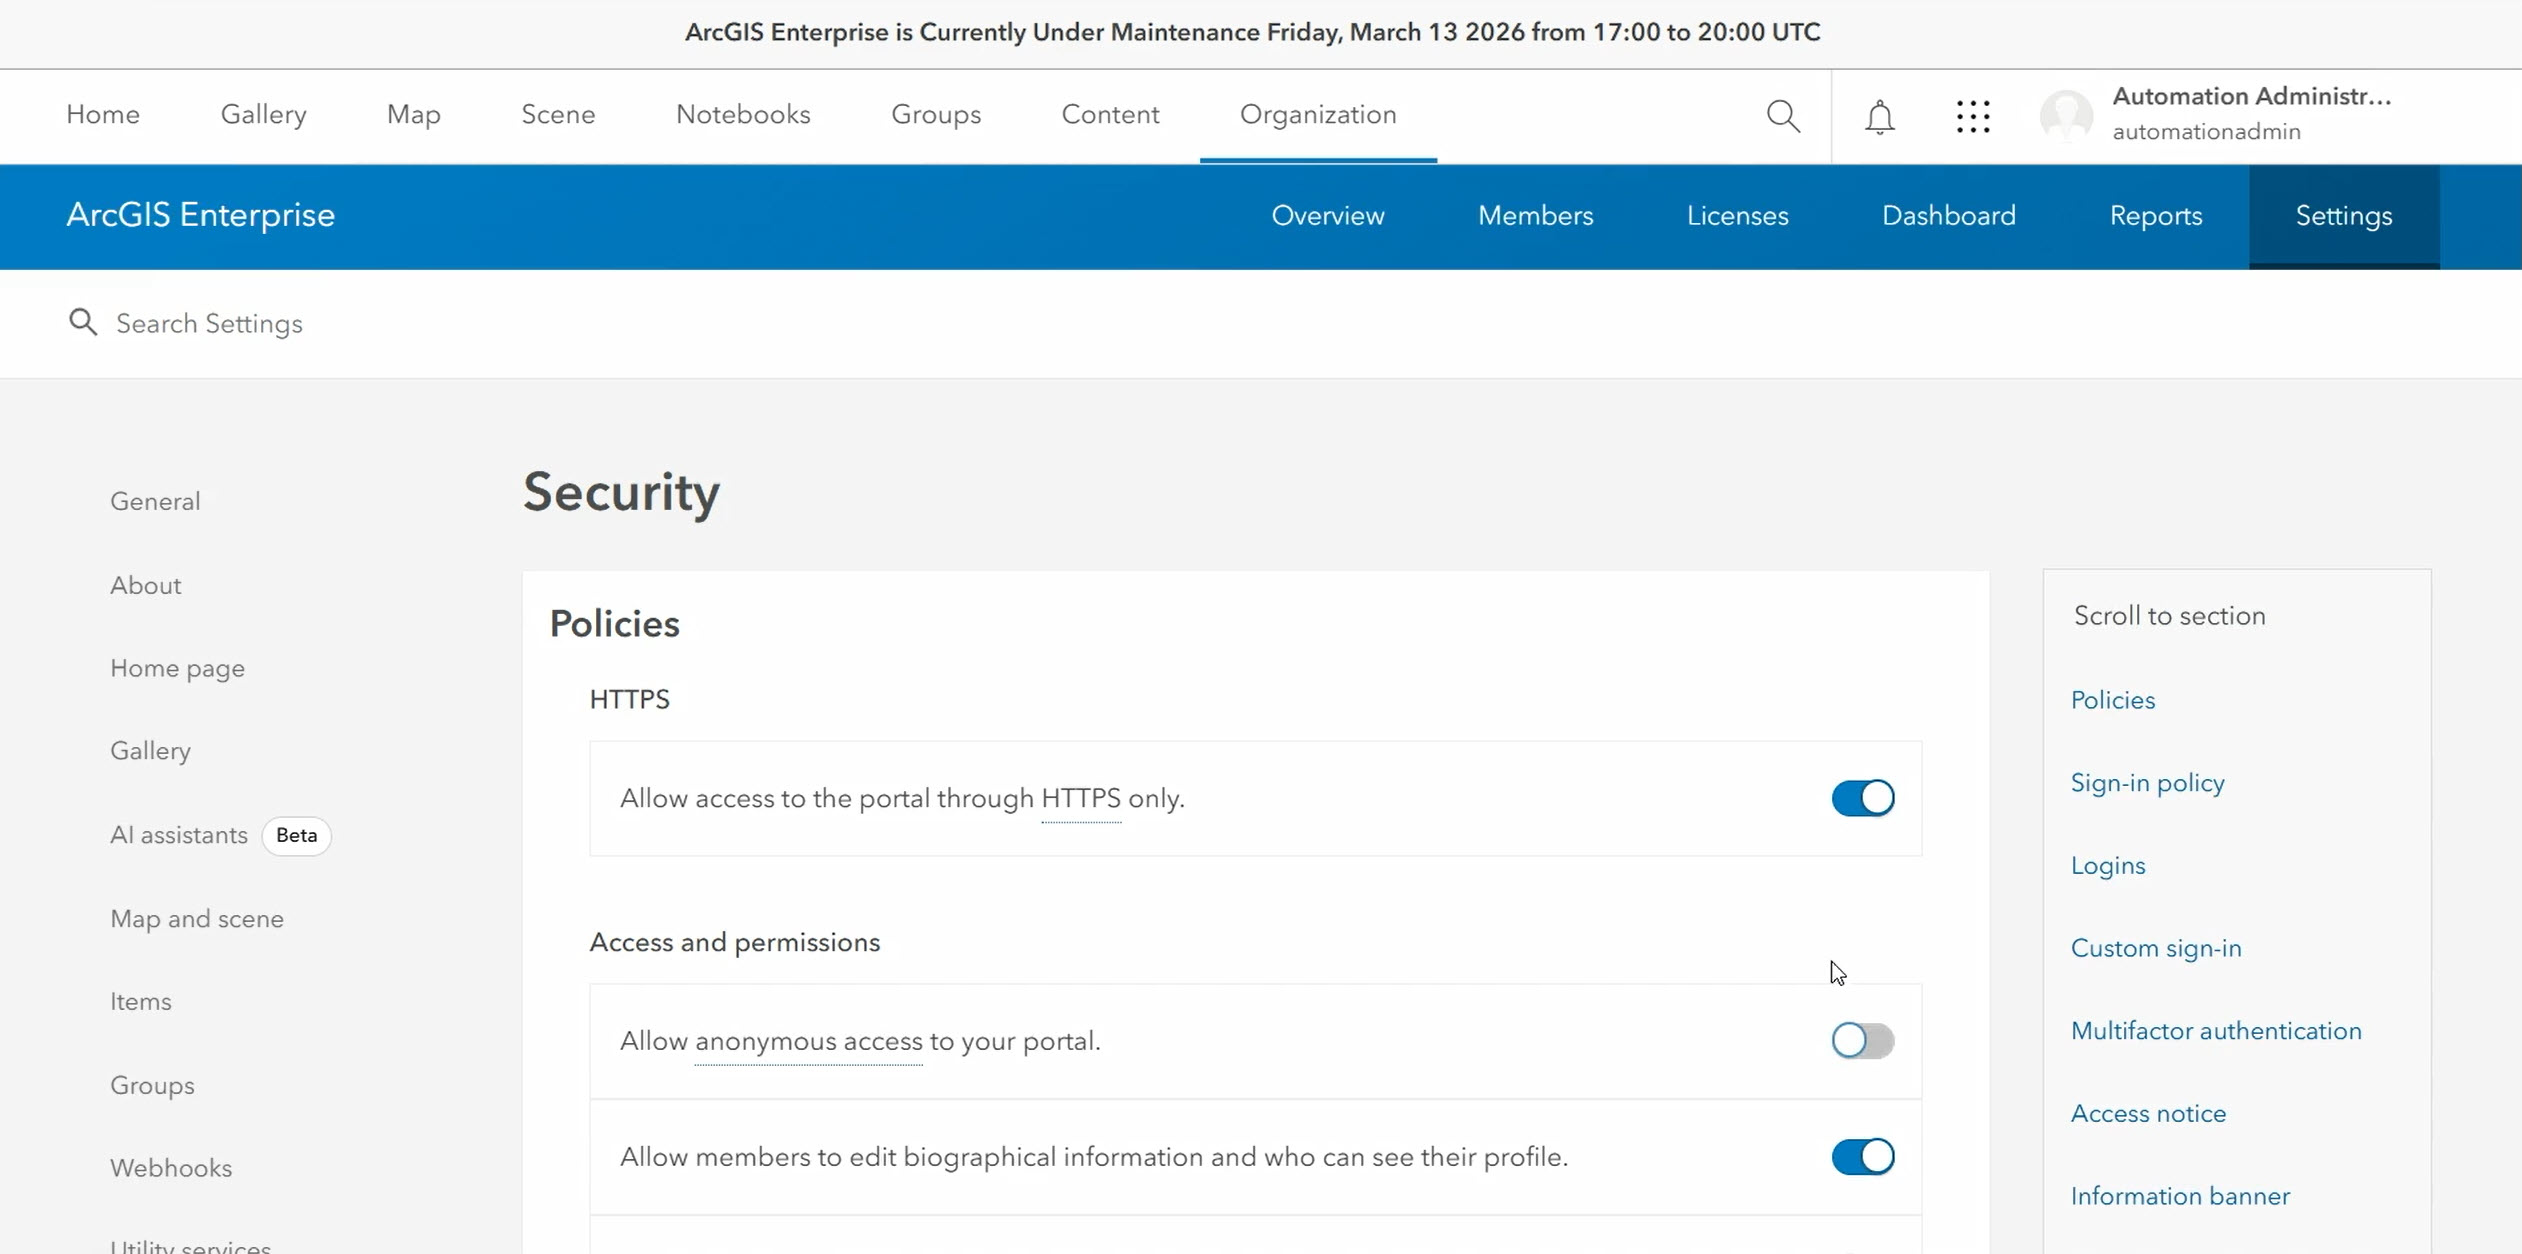Turn off biographical information editing

click(x=1862, y=1157)
